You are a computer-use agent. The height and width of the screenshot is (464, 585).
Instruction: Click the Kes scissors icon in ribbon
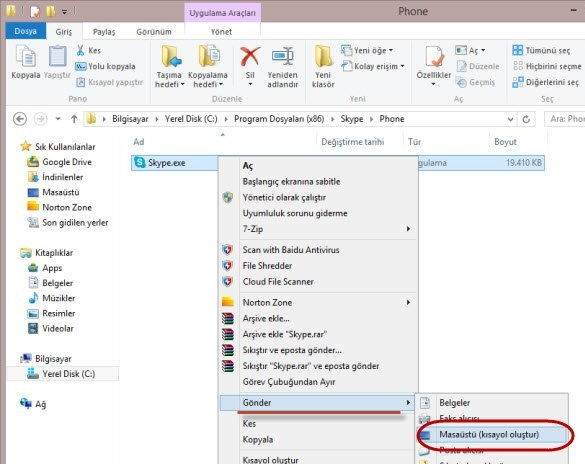80,50
